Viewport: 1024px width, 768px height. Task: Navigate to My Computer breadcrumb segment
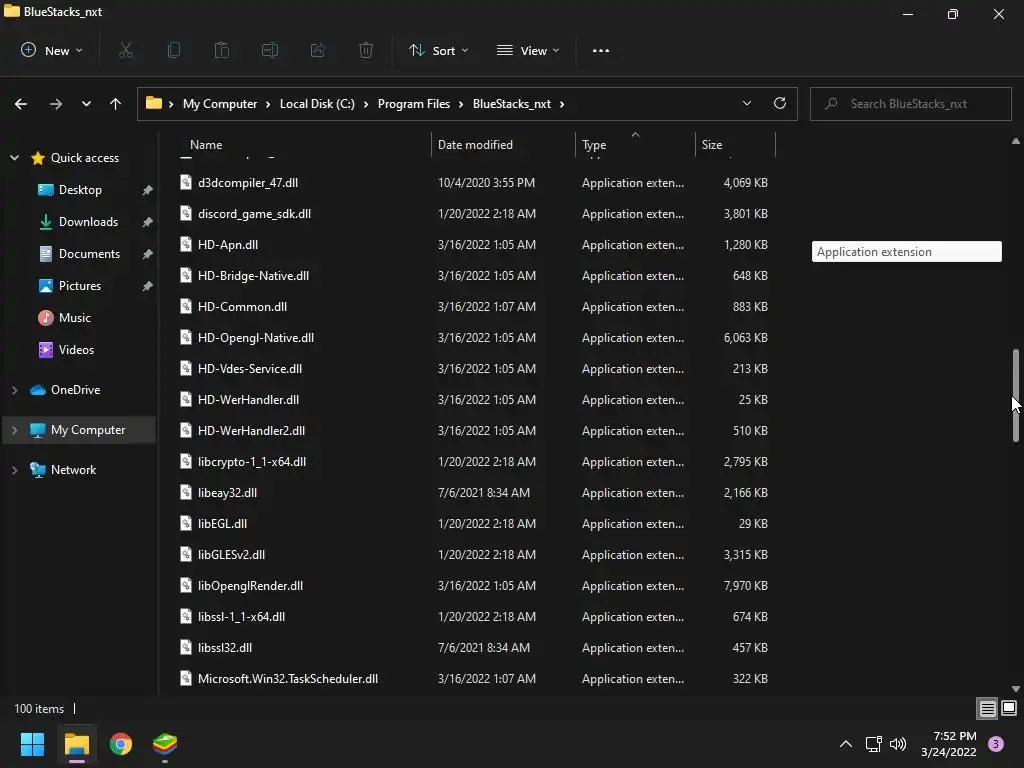click(219, 104)
